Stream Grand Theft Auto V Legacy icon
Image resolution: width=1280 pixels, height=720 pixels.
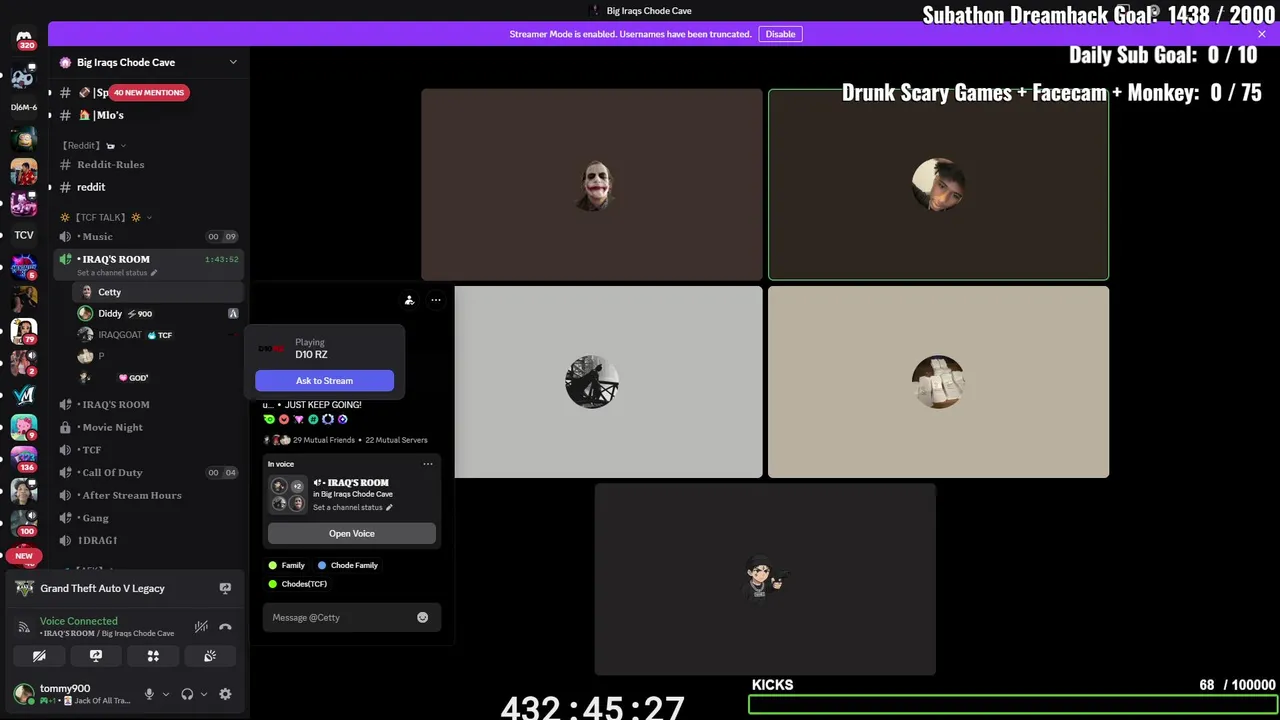point(225,589)
